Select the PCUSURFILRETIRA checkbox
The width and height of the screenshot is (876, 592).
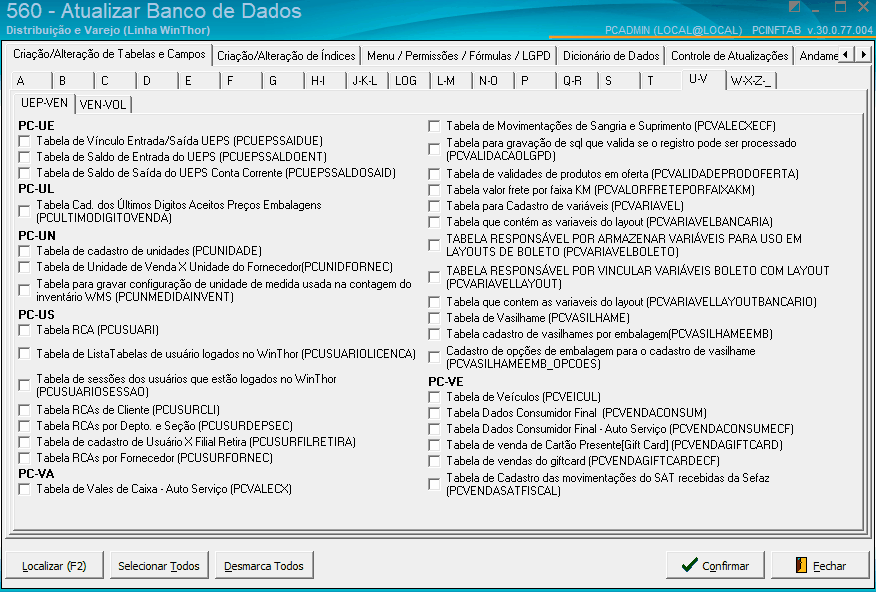click(x=24, y=442)
